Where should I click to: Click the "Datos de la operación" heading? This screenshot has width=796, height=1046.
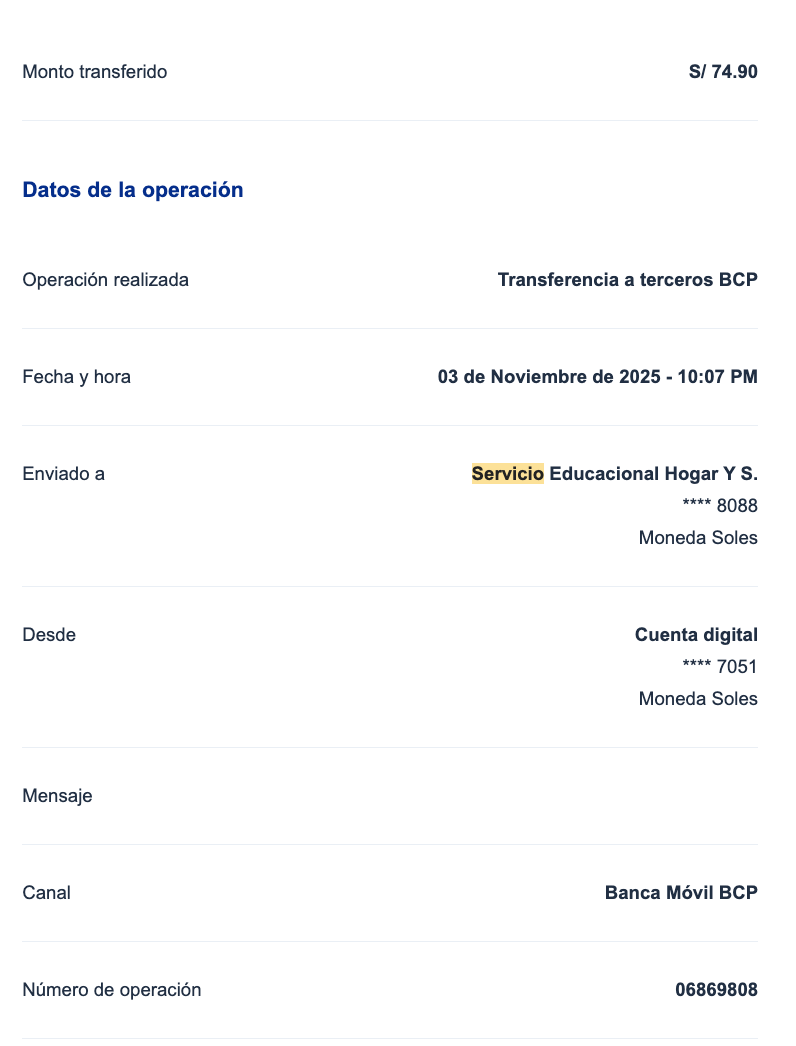(x=132, y=190)
